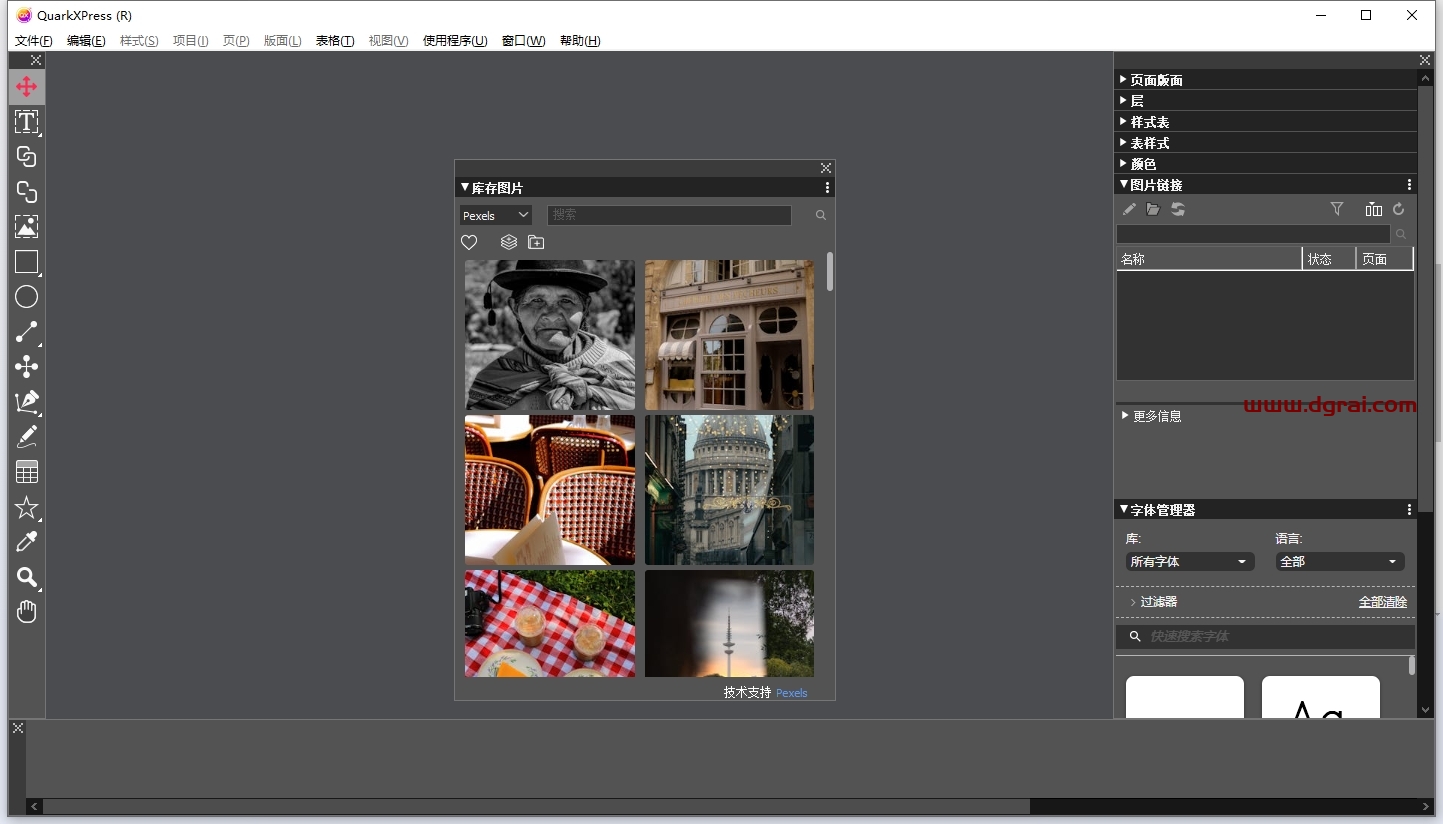Expand the 更多信息 section
This screenshot has height=824, width=1443.
point(1156,416)
